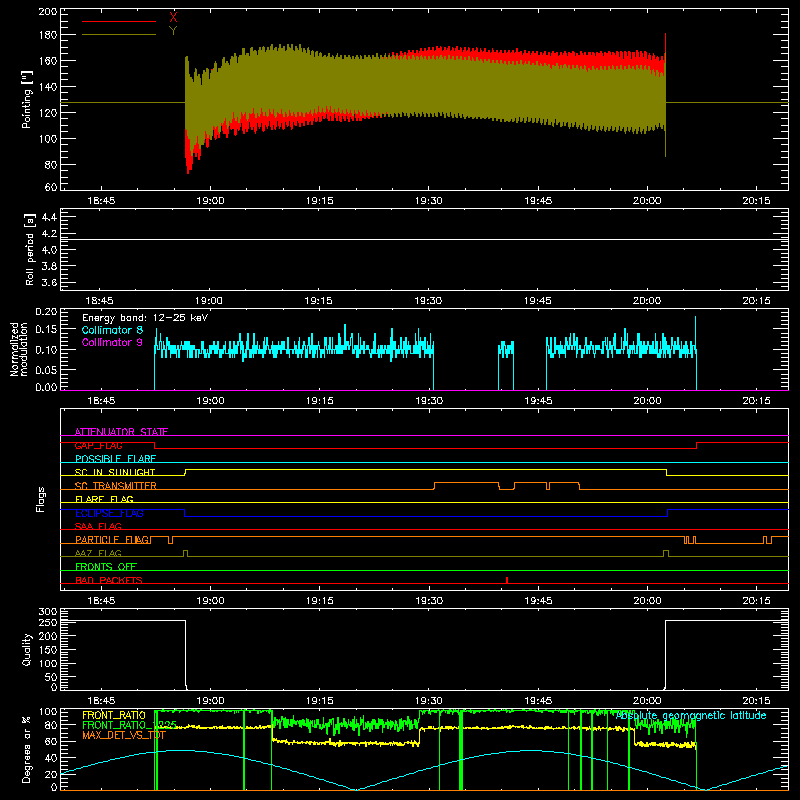Click the '300' value on Quality axis

(x=48, y=611)
